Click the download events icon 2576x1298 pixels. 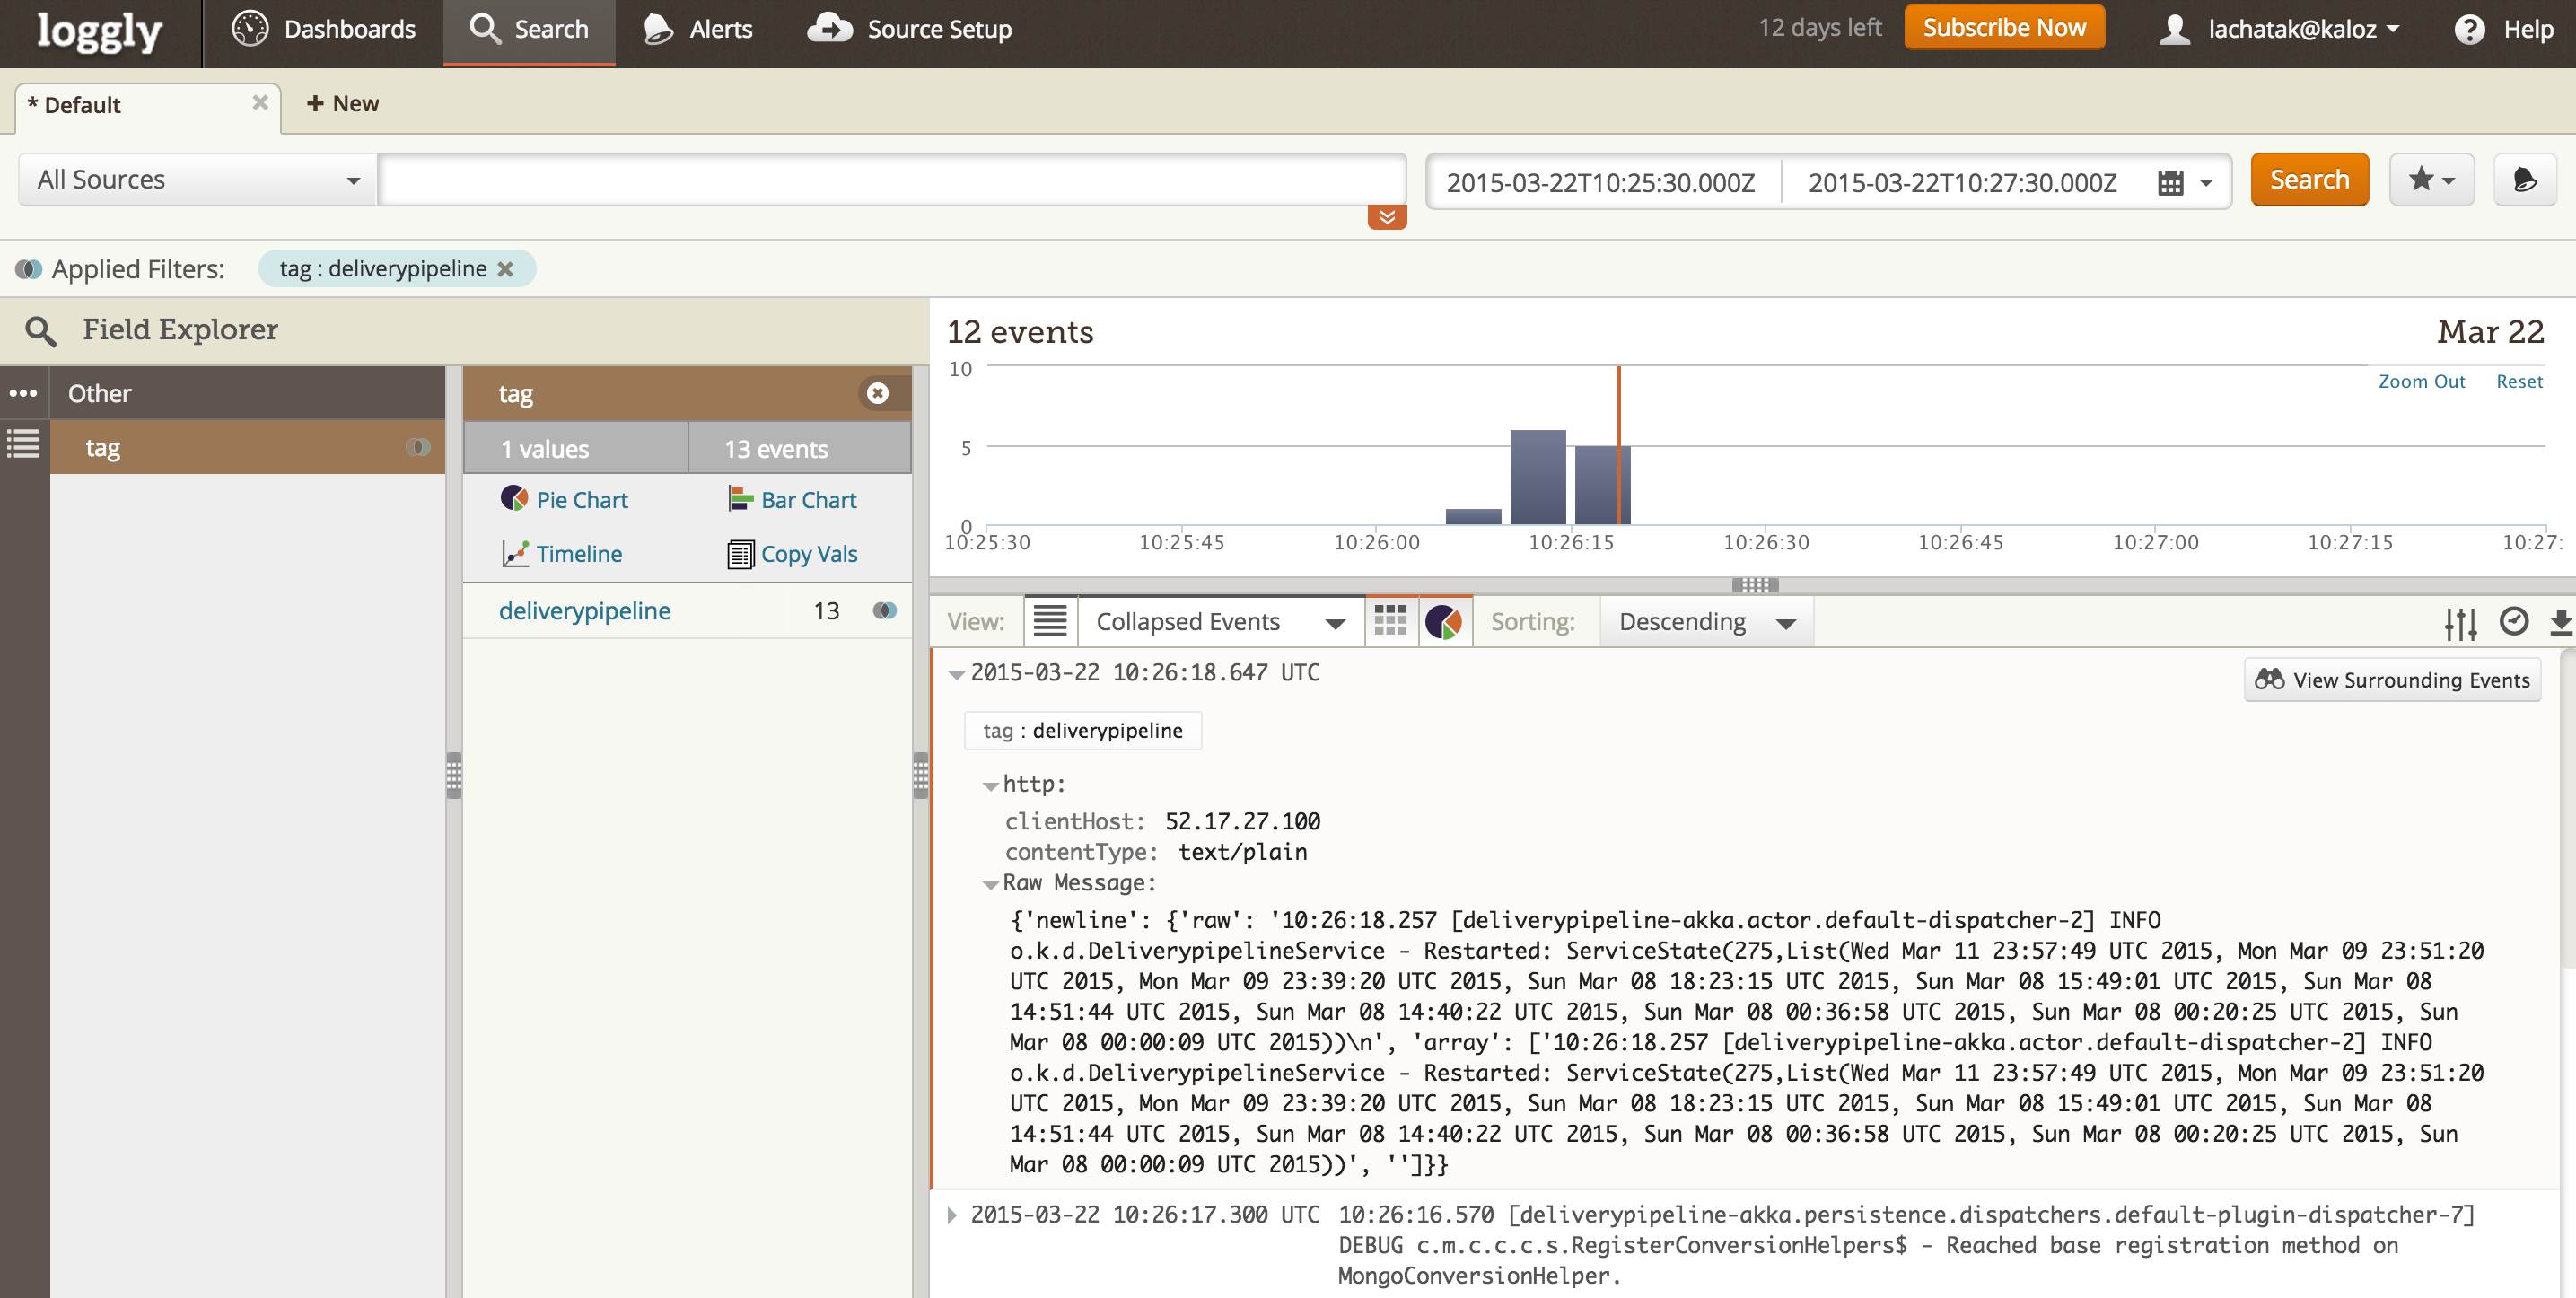click(x=2561, y=622)
